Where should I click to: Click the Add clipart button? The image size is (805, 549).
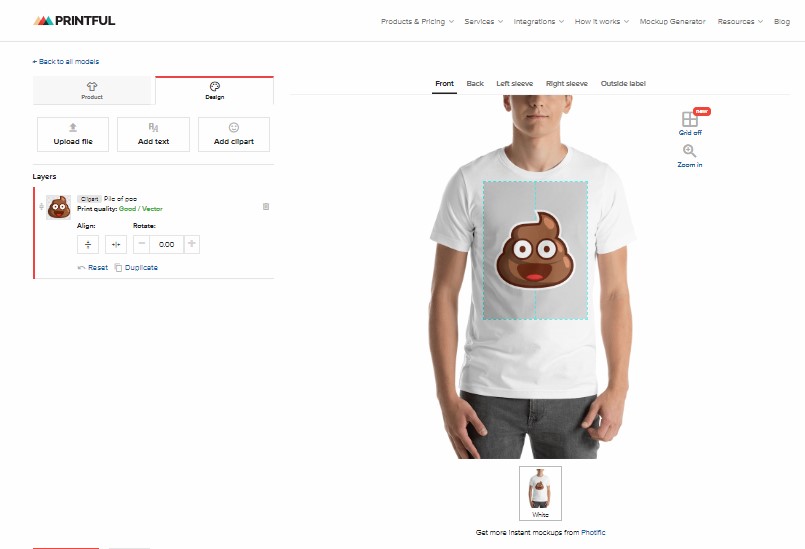(x=234, y=134)
